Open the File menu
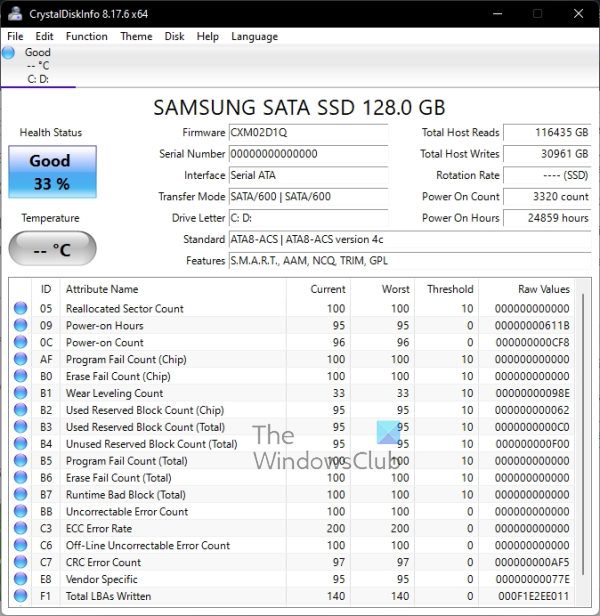 (15, 37)
